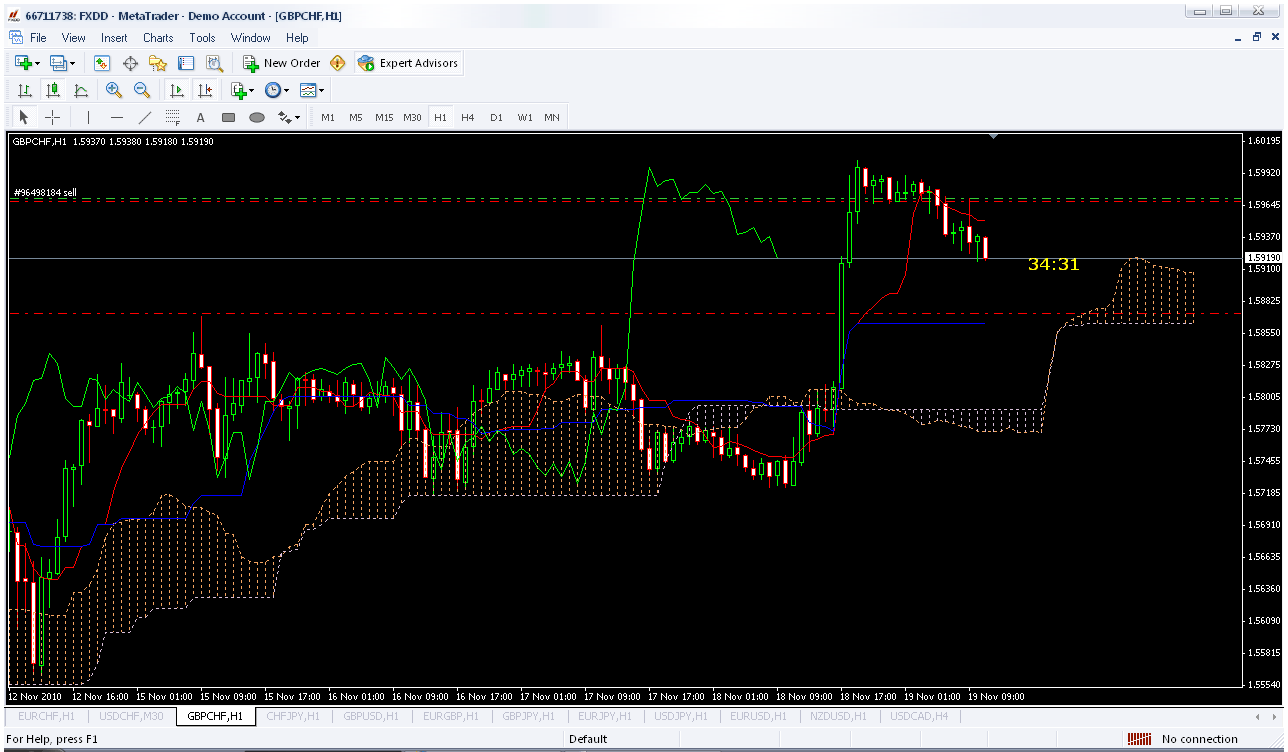Select the Vertical Line tool
Viewport: 1288px width, 752px height.
click(x=88, y=117)
